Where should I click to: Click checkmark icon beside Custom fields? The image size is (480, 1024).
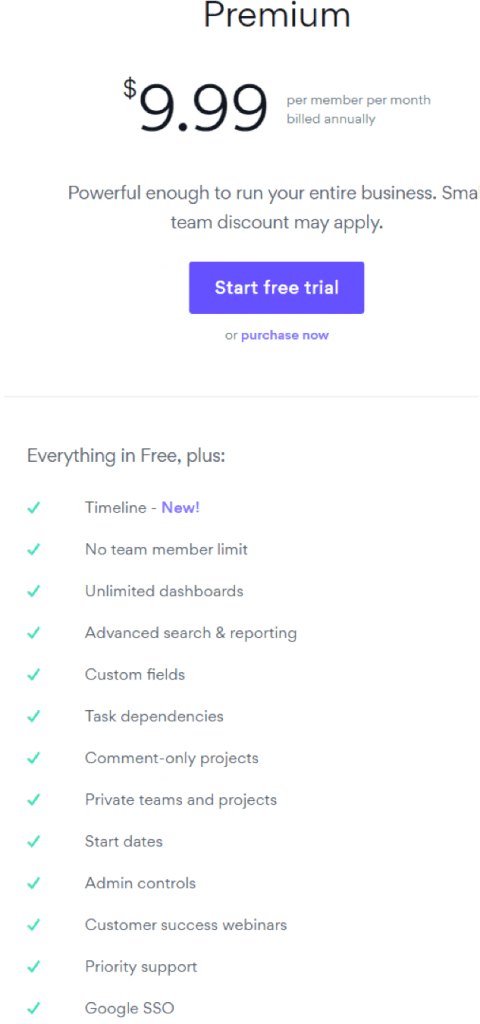(x=34, y=675)
